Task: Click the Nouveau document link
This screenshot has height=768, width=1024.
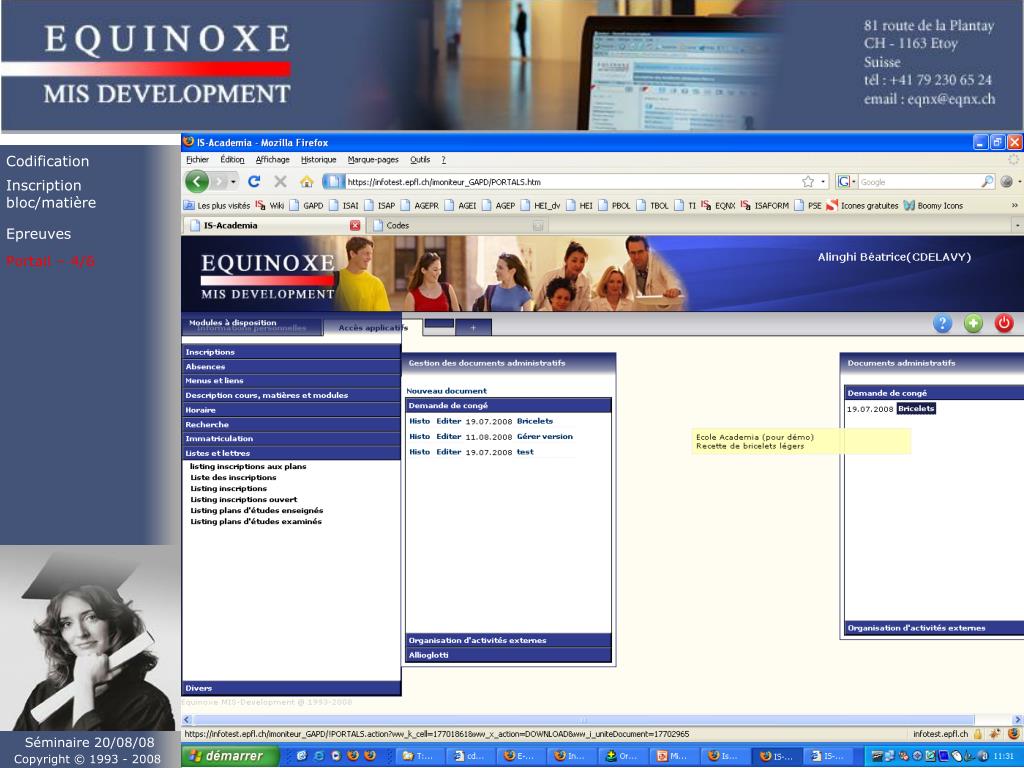Action: [447, 391]
